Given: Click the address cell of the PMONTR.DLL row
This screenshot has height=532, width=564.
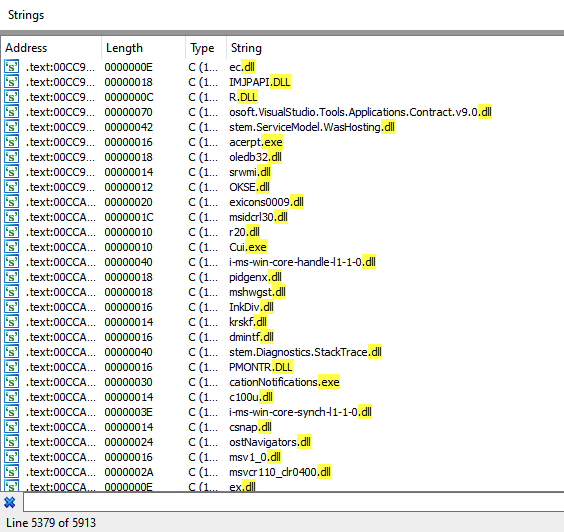Looking at the screenshot, I should [60, 367].
